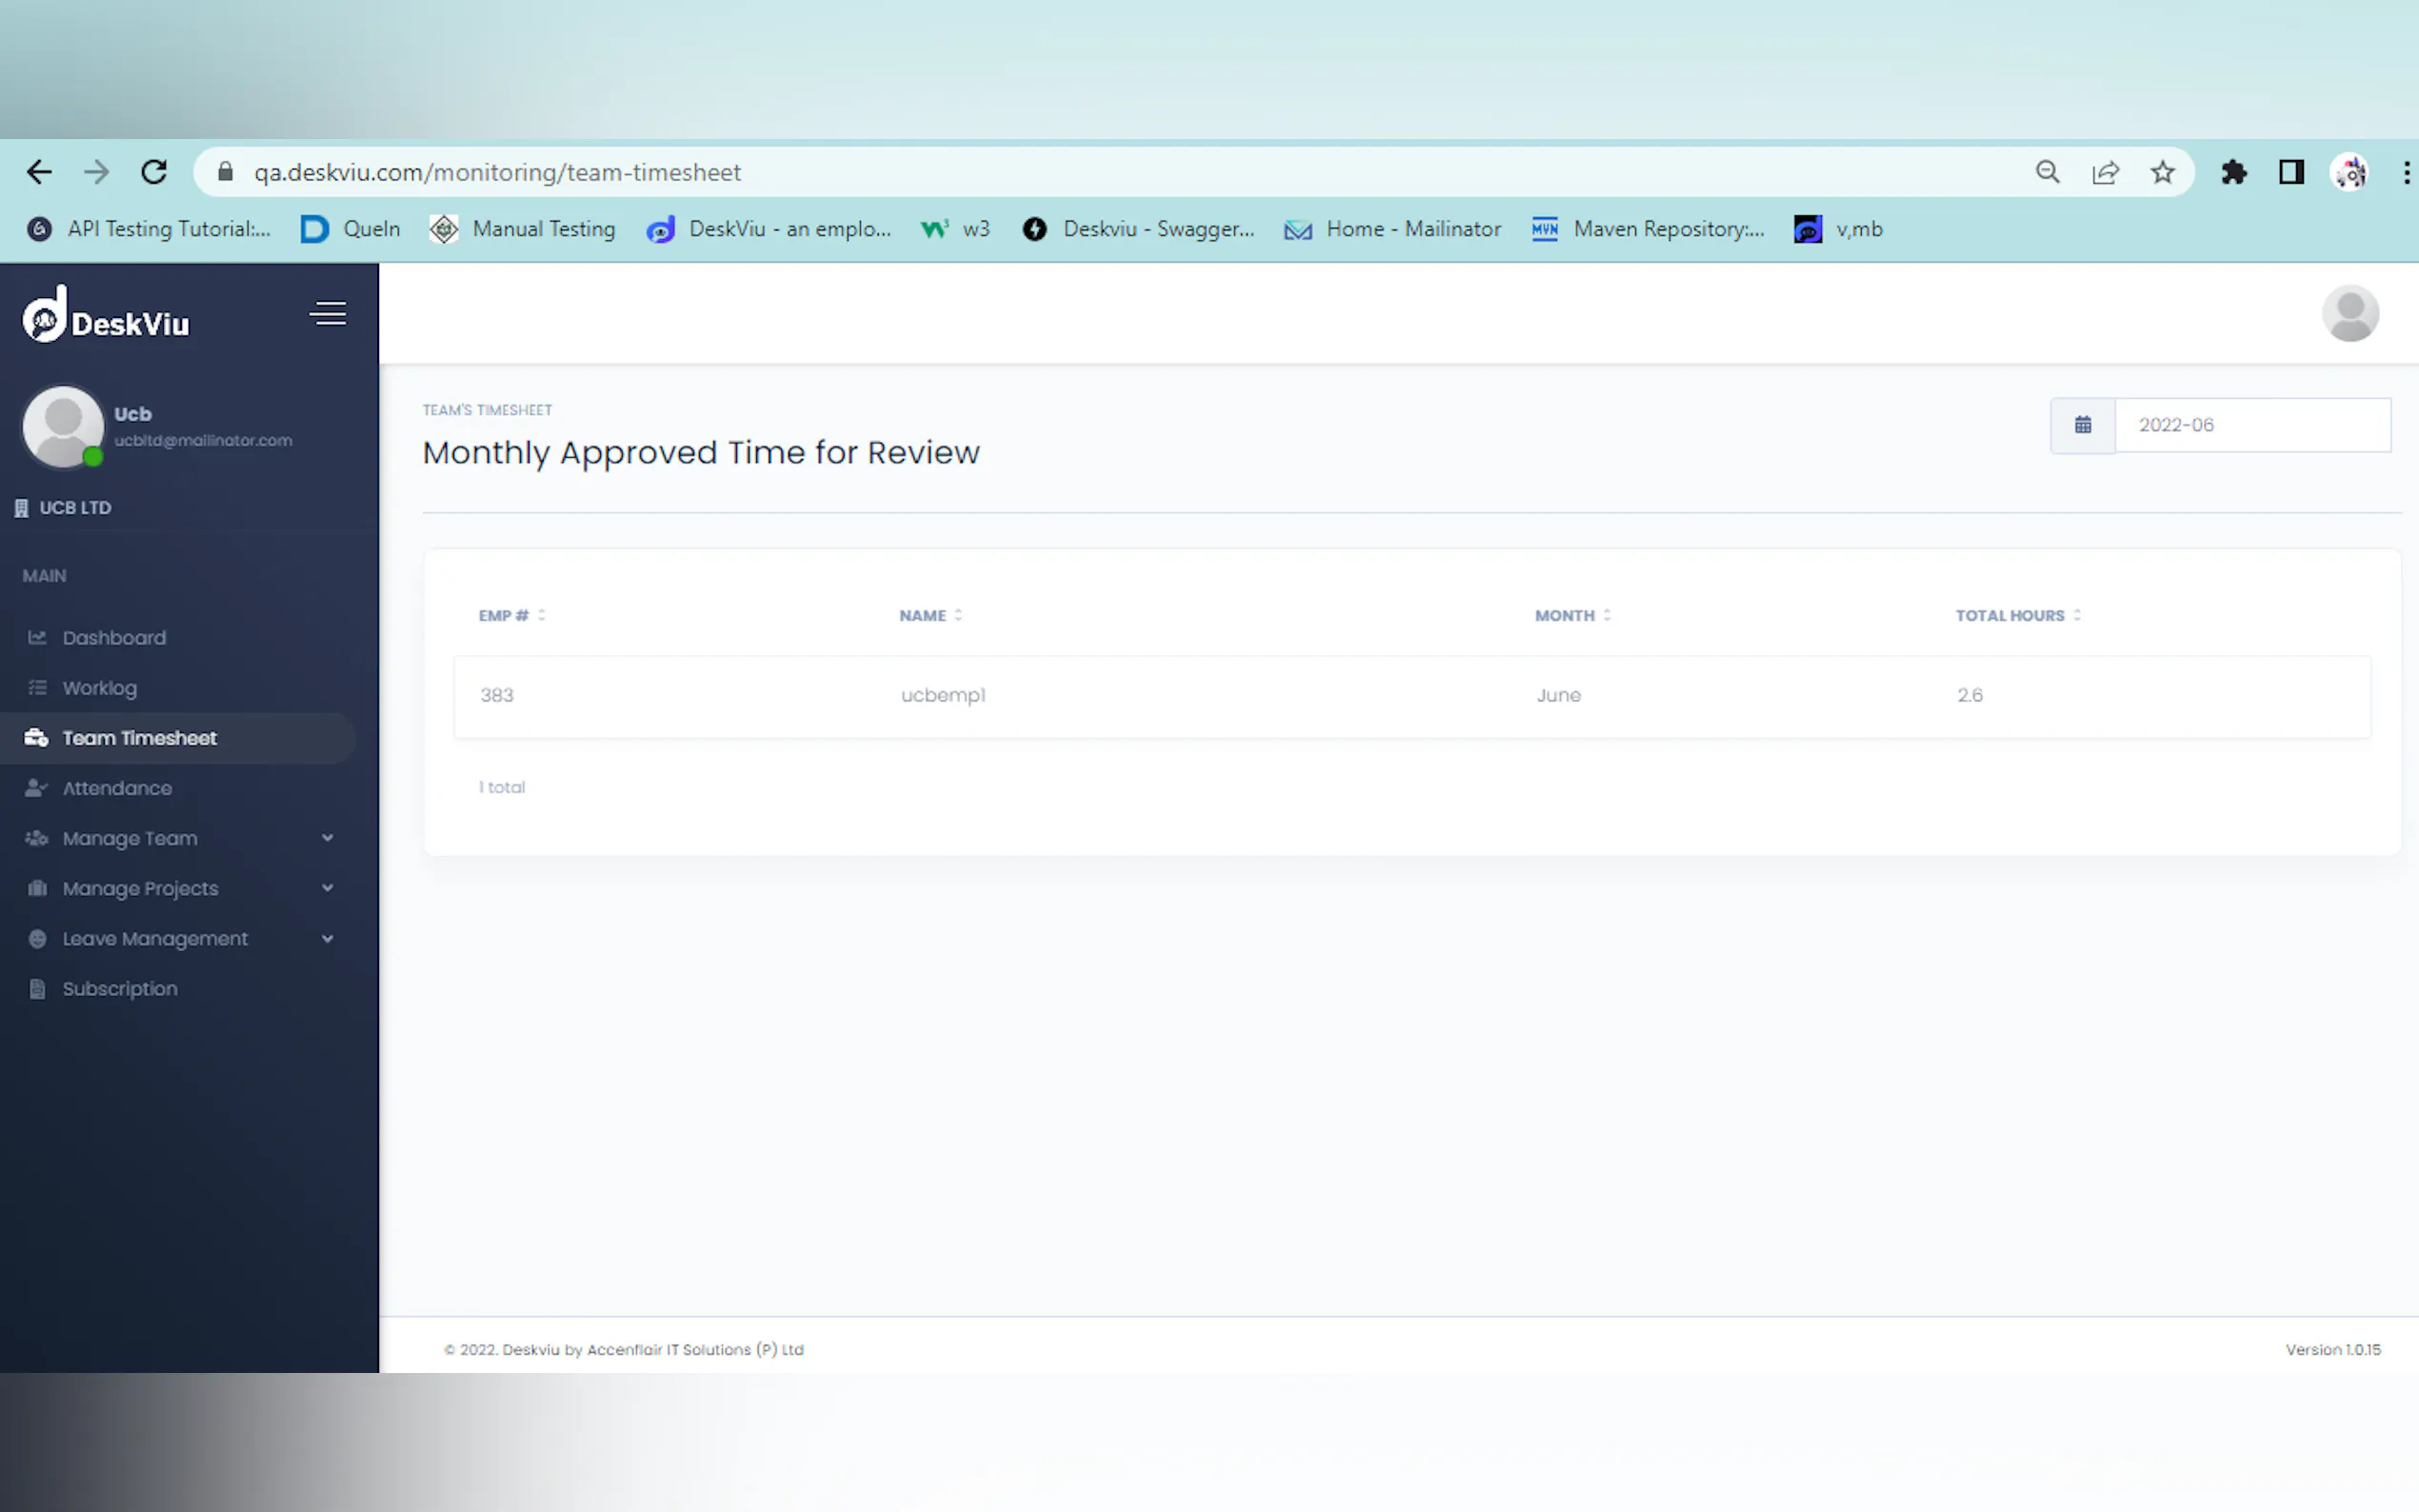Click the hamburger sidebar toggle icon

[328, 314]
